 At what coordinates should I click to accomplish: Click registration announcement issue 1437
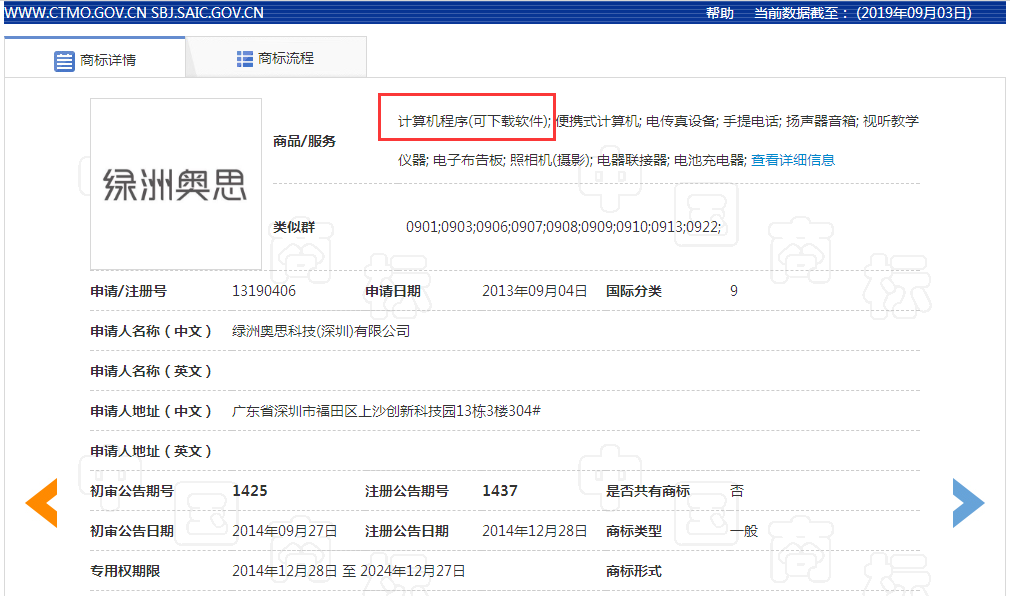click(500, 491)
